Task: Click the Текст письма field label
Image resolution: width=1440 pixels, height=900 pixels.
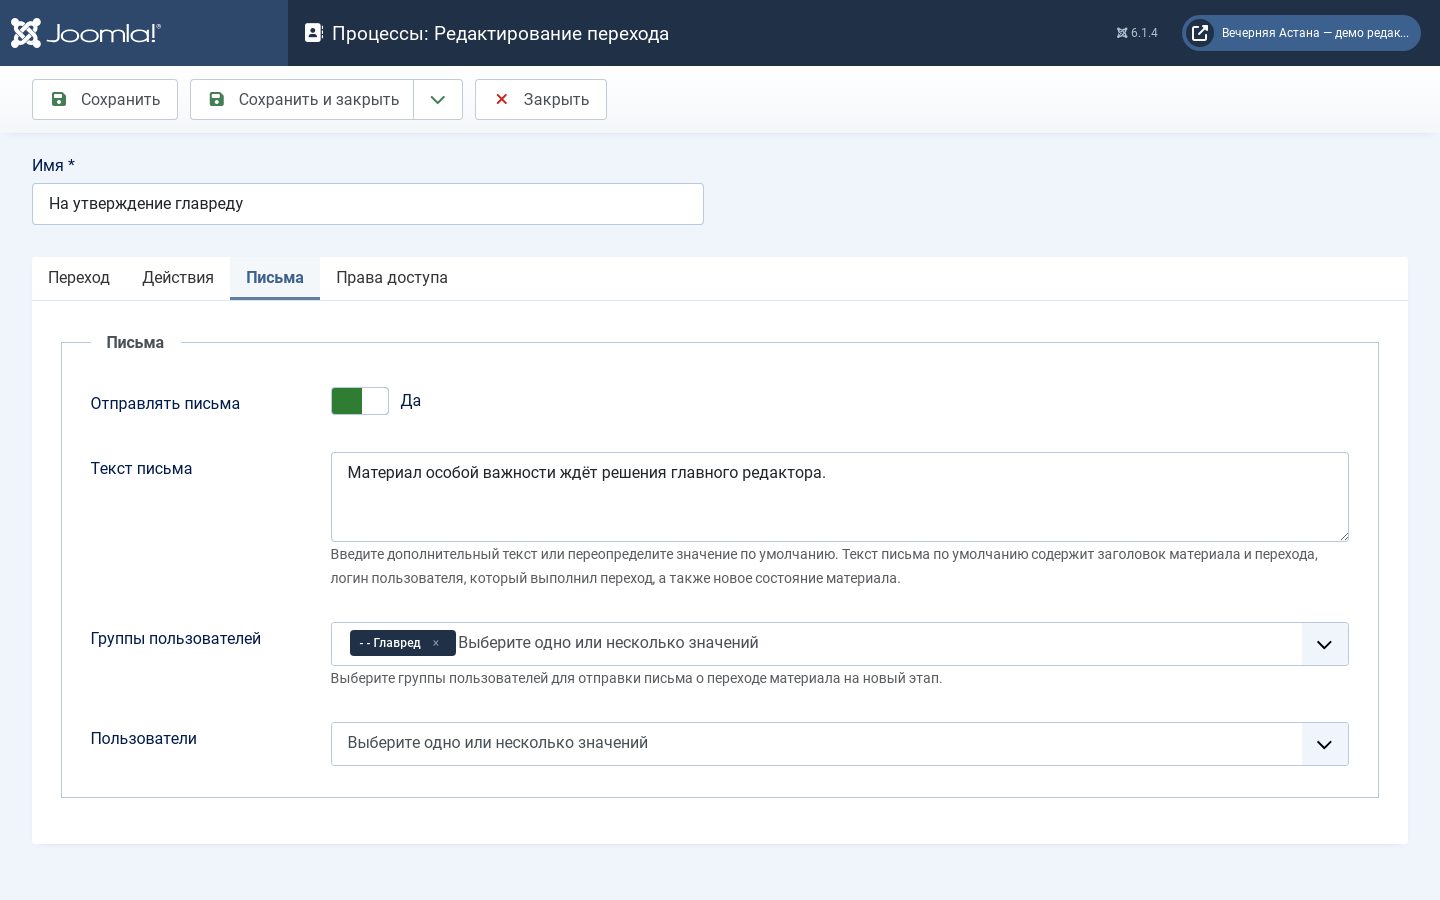Action: pos(141,469)
